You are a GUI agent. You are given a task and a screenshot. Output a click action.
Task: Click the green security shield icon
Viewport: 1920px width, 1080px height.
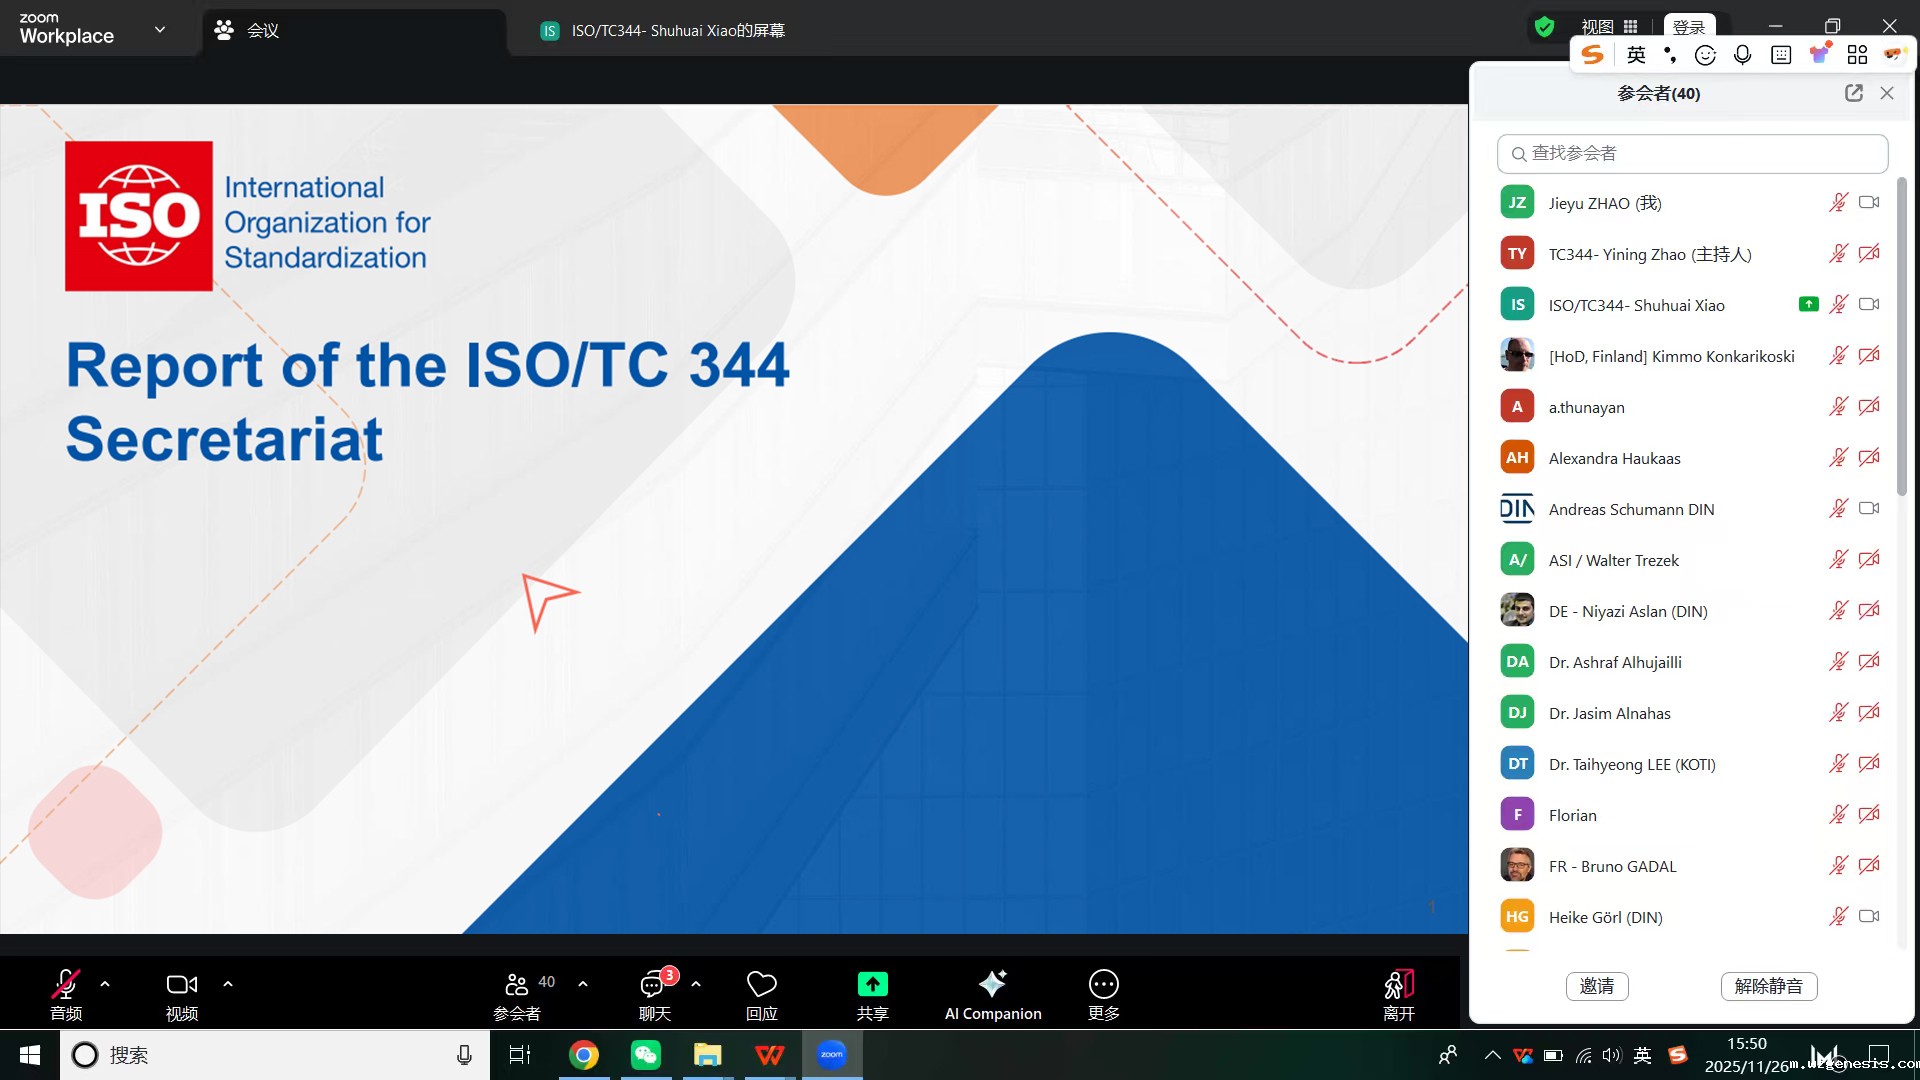click(1544, 27)
